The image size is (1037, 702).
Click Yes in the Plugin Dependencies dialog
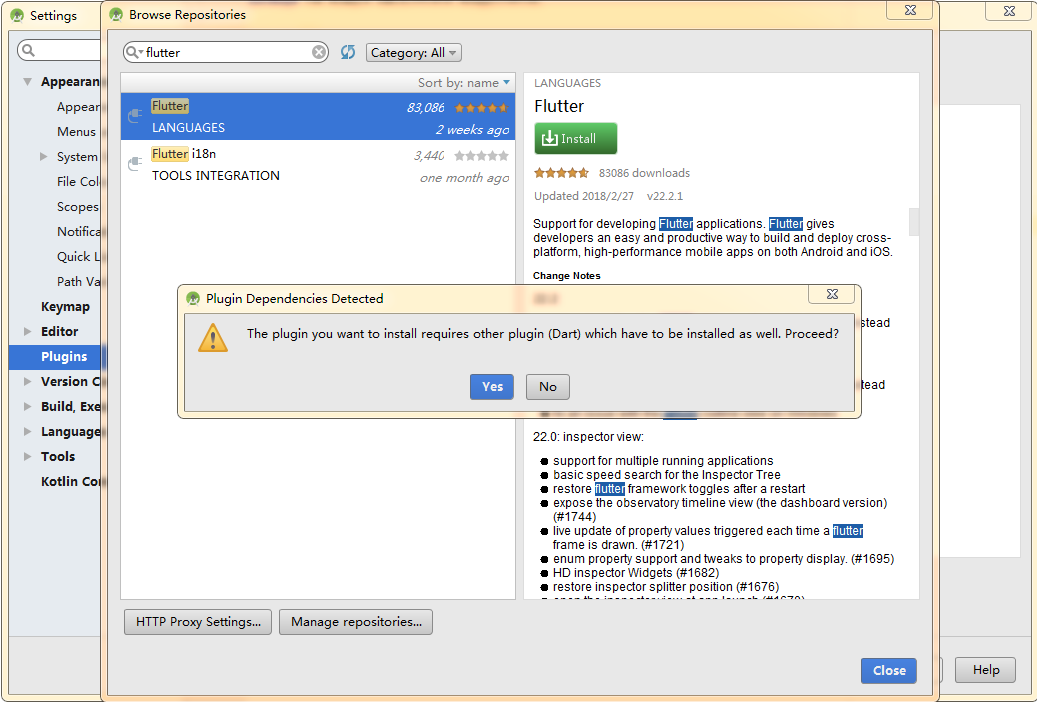pos(491,387)
